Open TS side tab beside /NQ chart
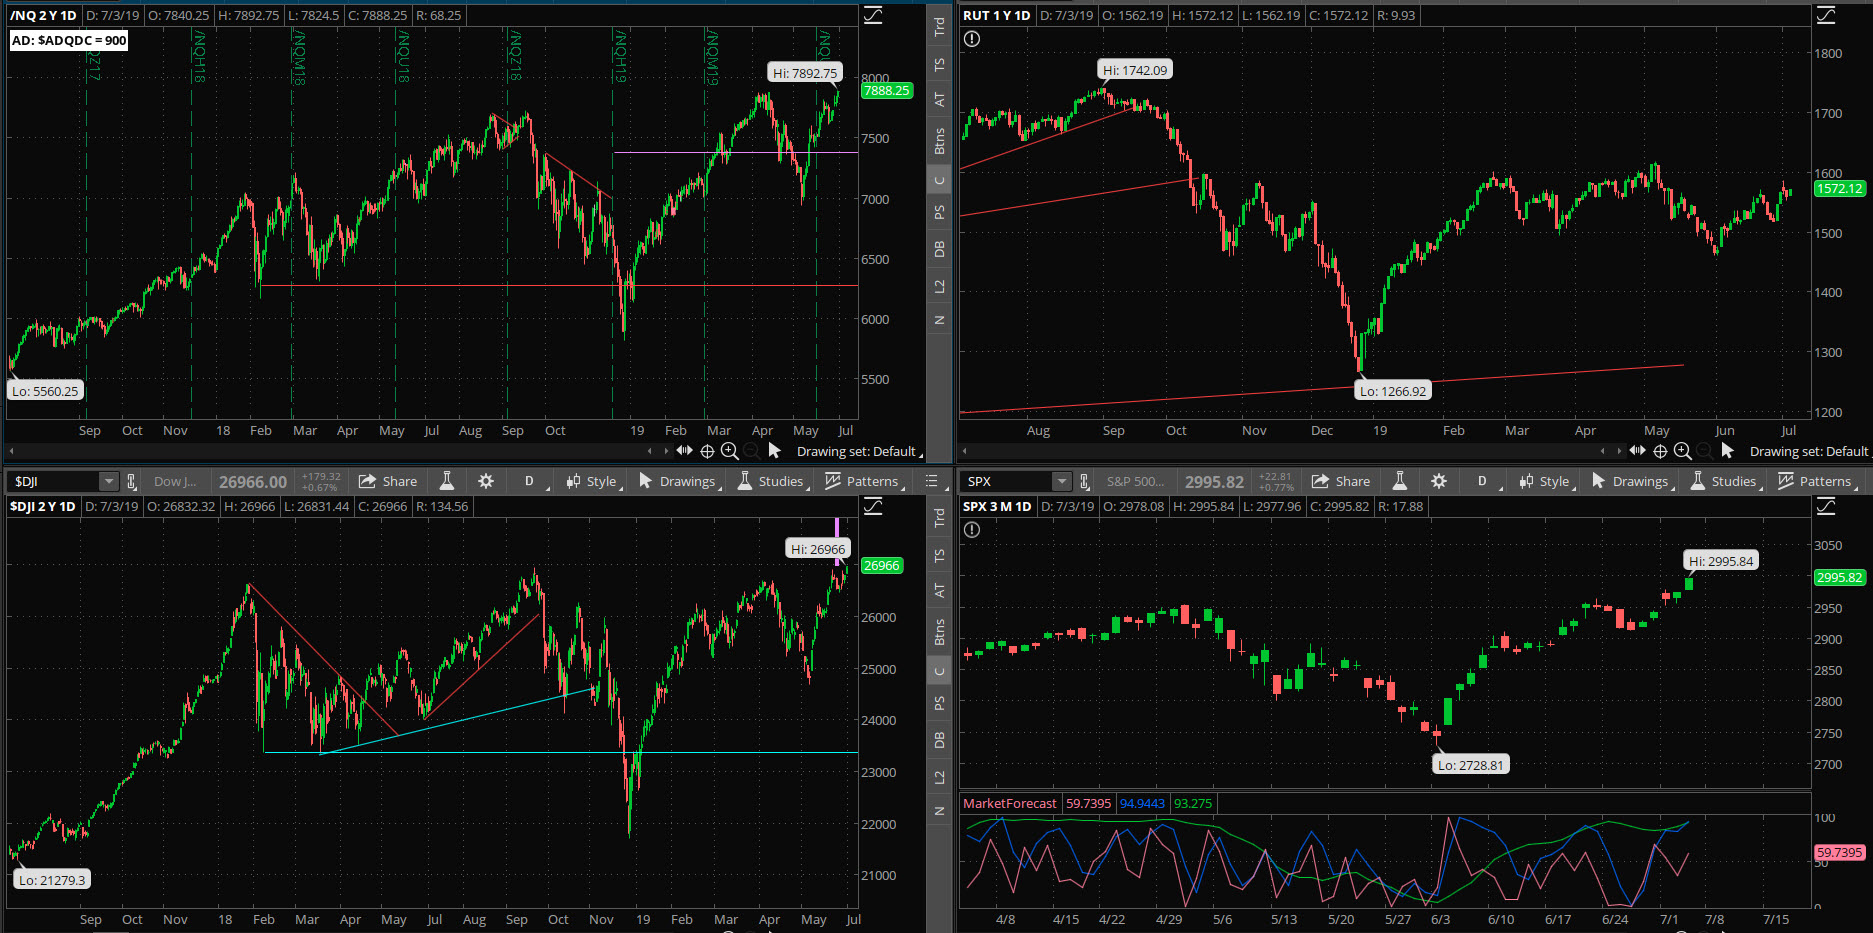The width and height of the screenshot is (1873, 933). click(939, 64)
